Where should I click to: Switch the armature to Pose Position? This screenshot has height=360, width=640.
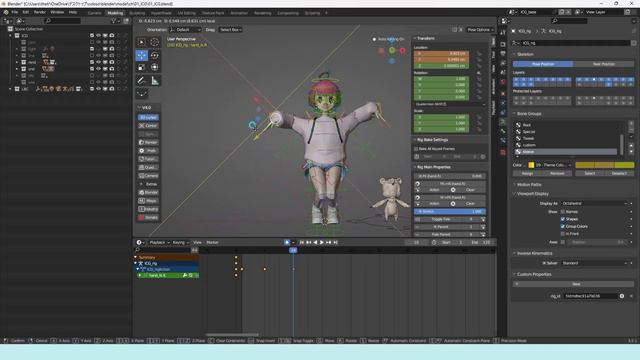pyautogui.click(x=543, y=64)
